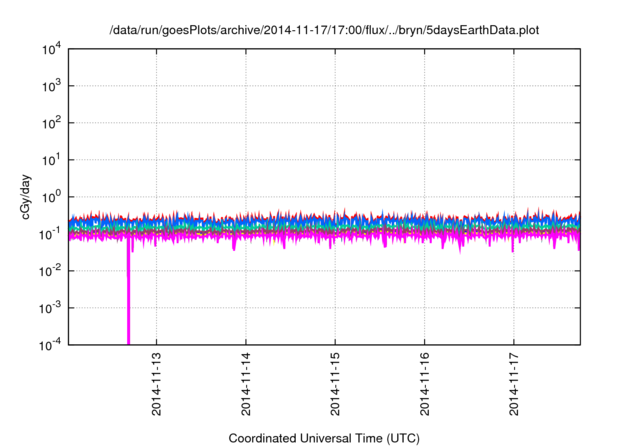Click the 2014-11-14 date tick label

coord(246,384)
